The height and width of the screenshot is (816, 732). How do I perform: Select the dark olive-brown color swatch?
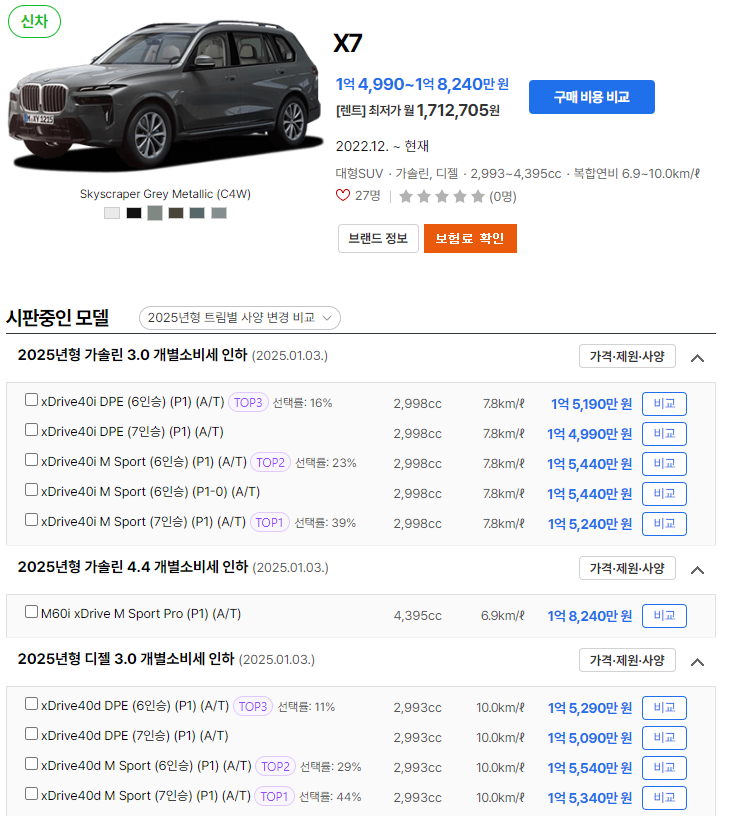click(176, 213)
